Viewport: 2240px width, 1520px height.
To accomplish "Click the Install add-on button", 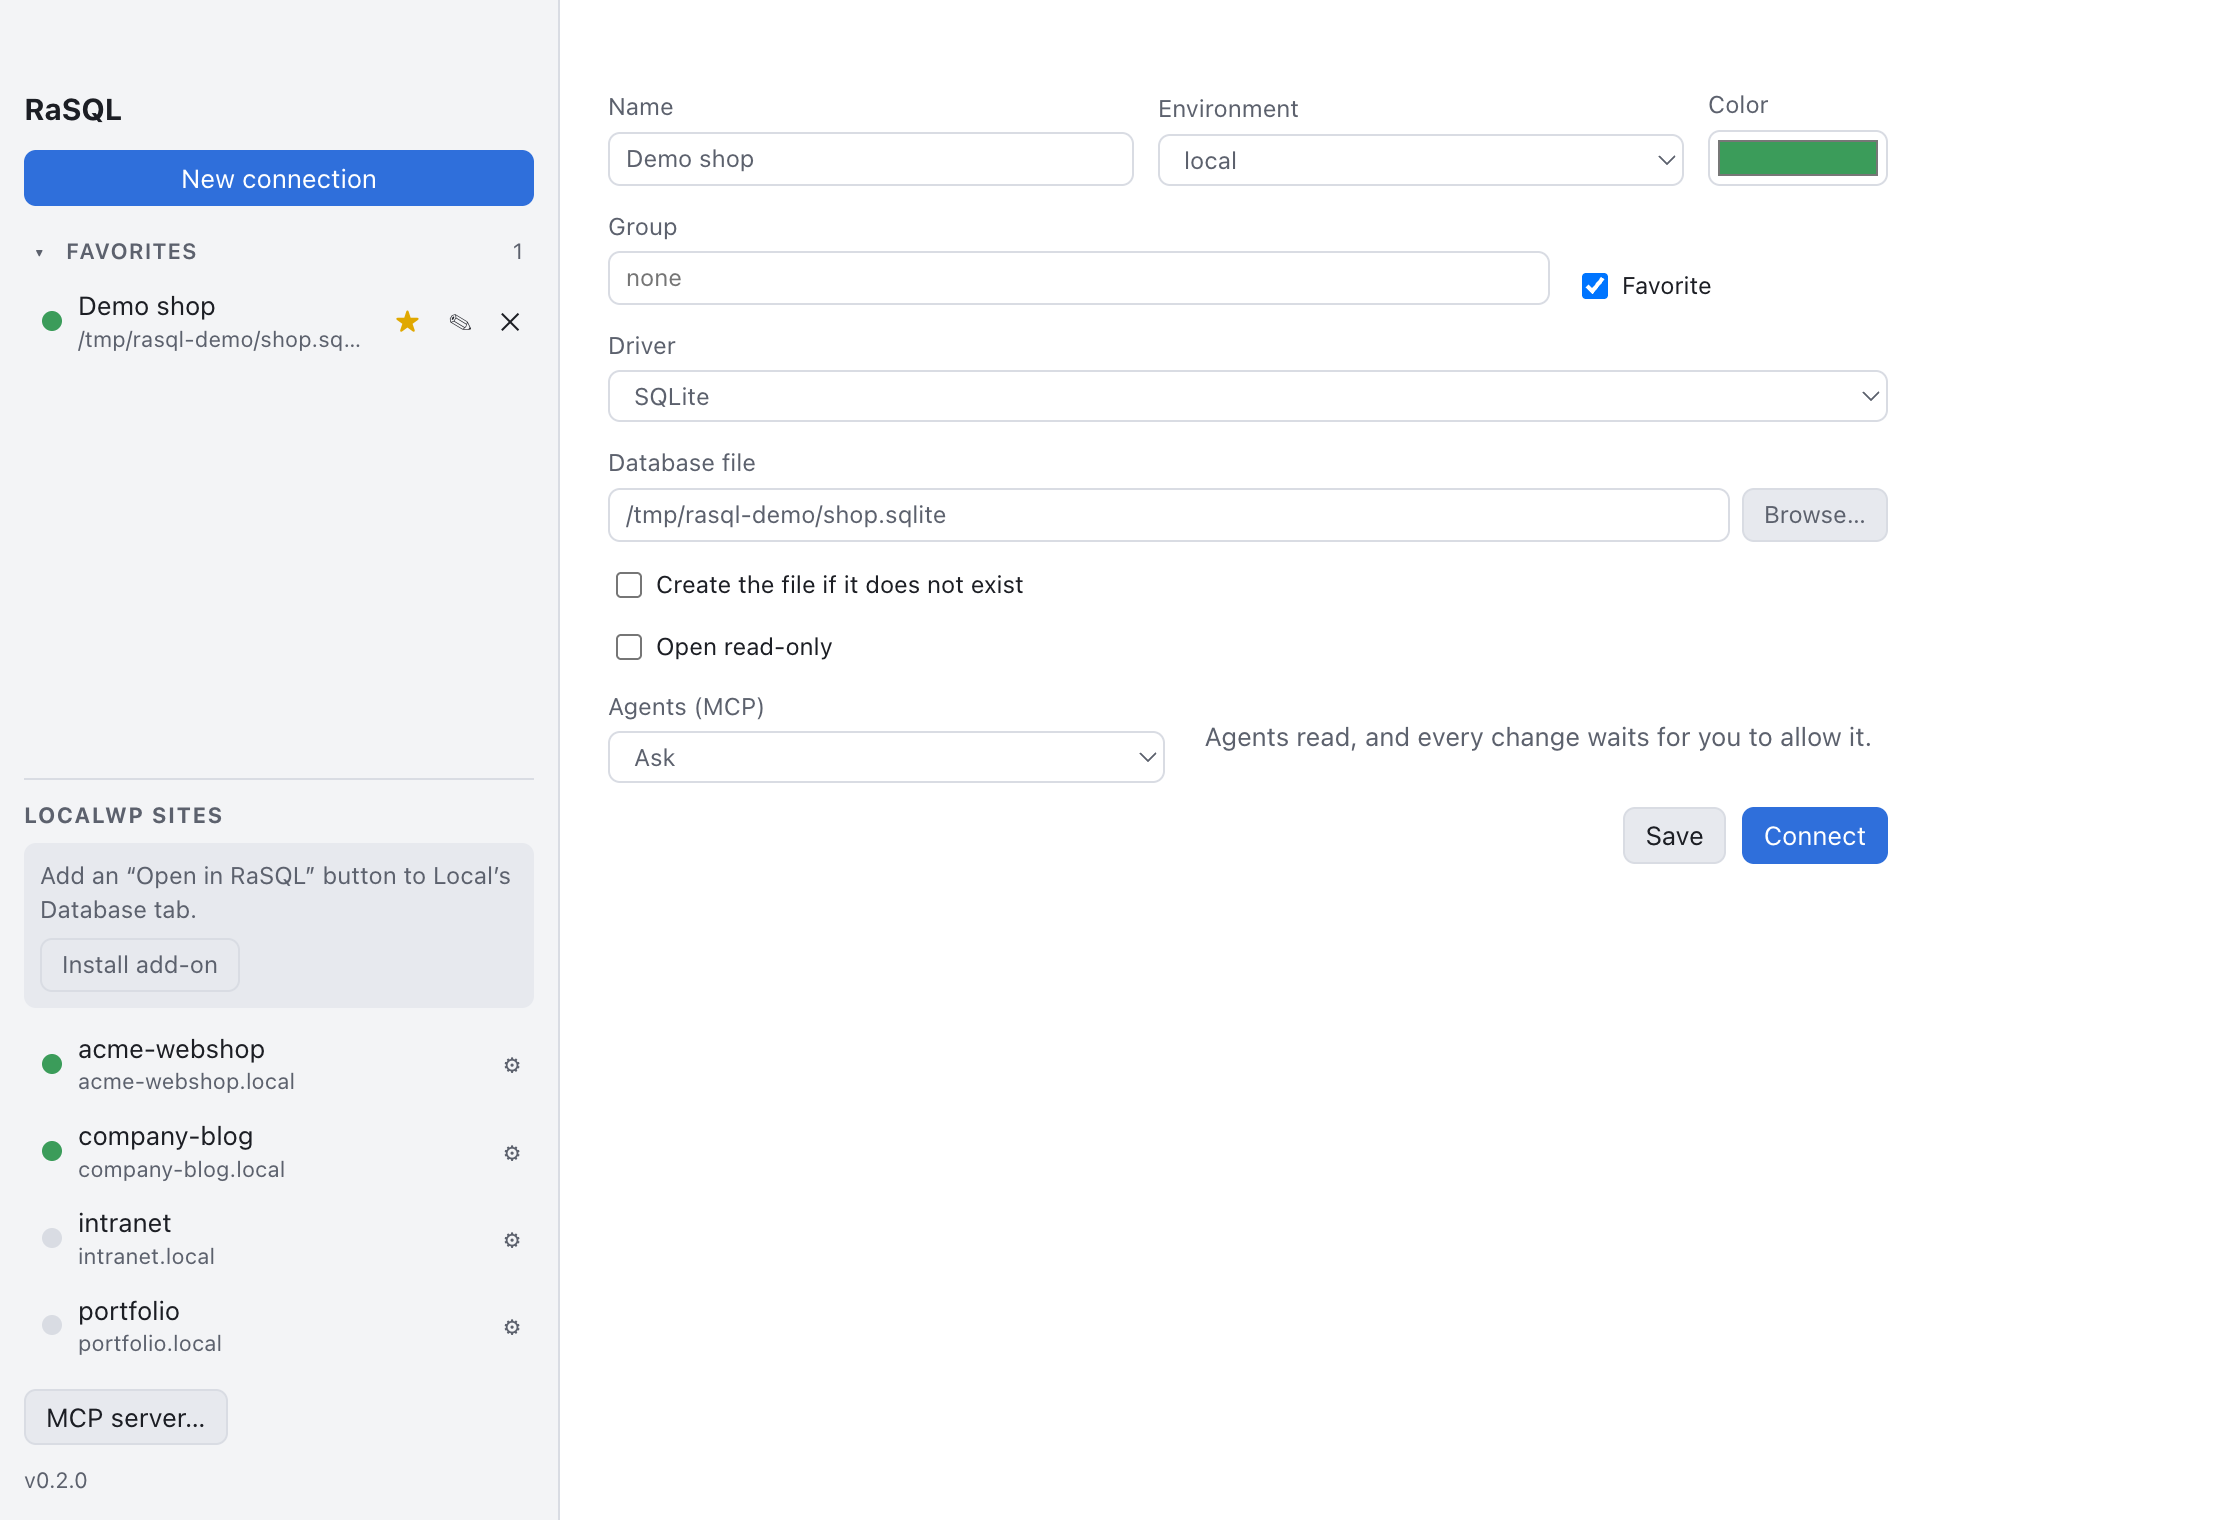I will pyautogui.click(x=140, y=965).
